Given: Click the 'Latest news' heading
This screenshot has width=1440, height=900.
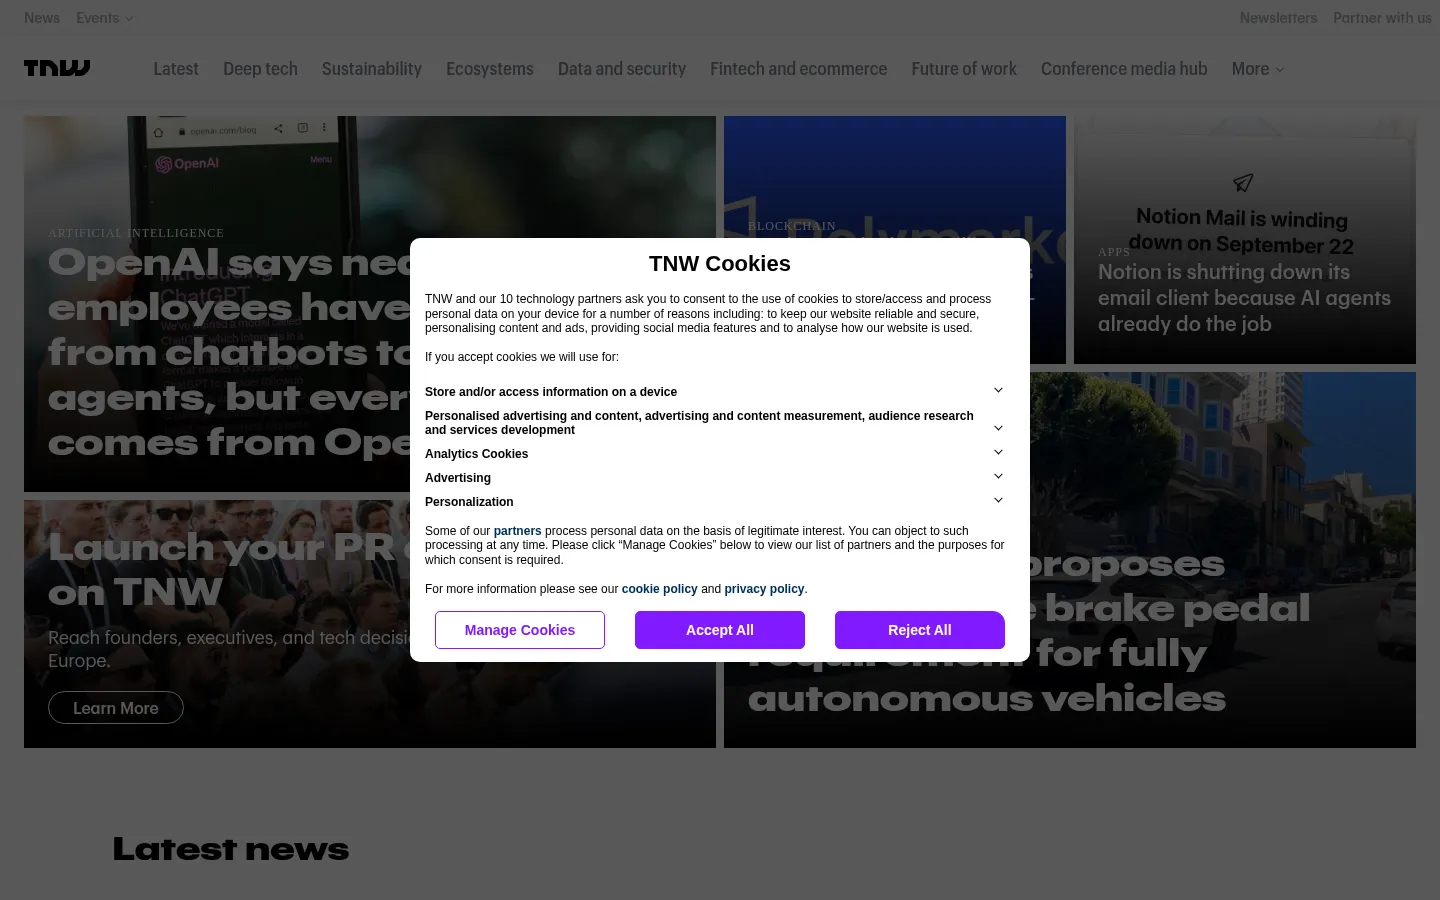Looking at the screenshot, I should tap(231, 849).
